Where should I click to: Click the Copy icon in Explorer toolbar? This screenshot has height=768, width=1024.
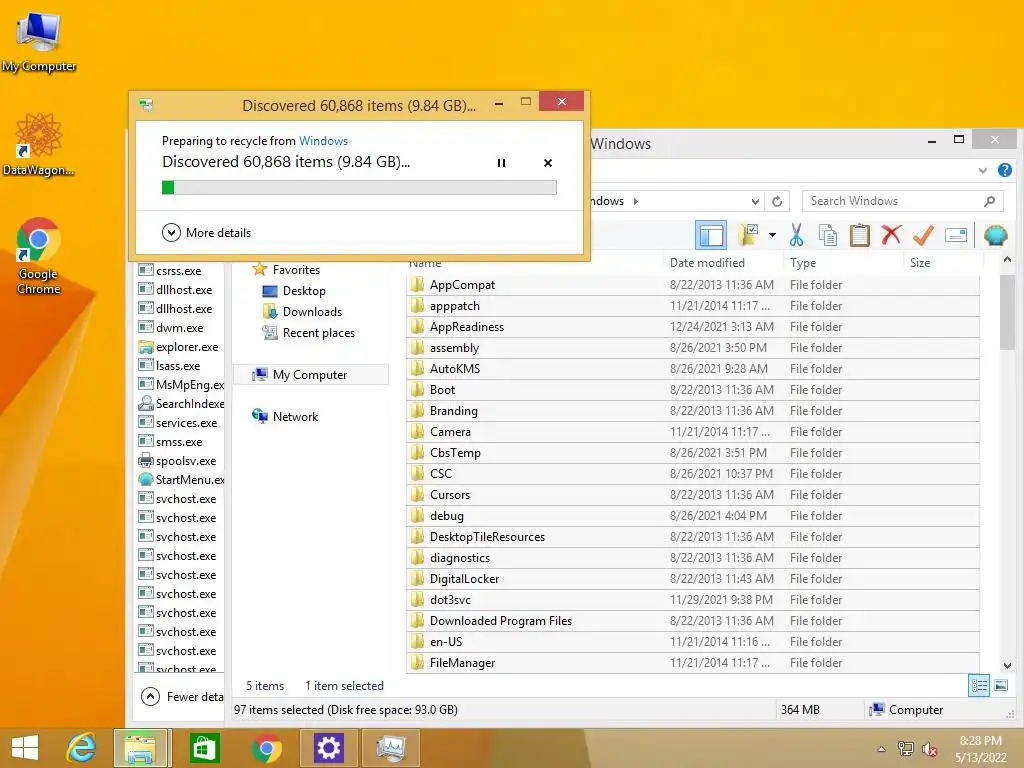pyautogui.click(x=827, y=235)
